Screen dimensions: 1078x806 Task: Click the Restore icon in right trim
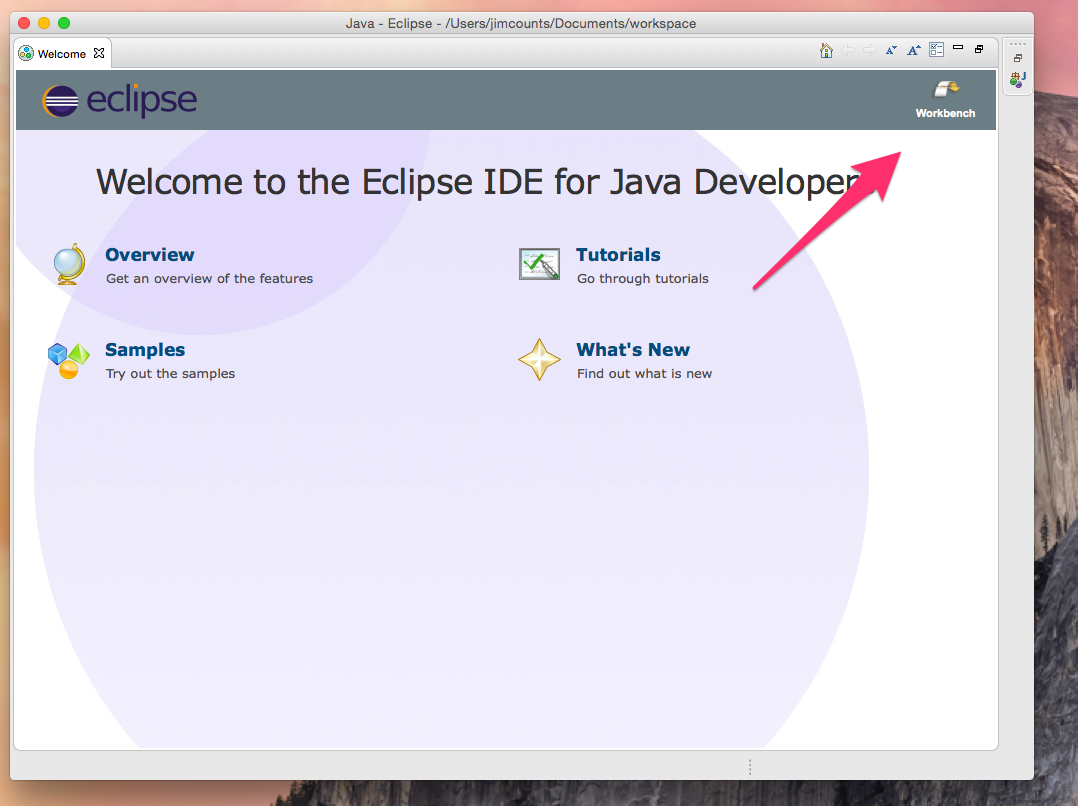click(x=1018, y=58)
